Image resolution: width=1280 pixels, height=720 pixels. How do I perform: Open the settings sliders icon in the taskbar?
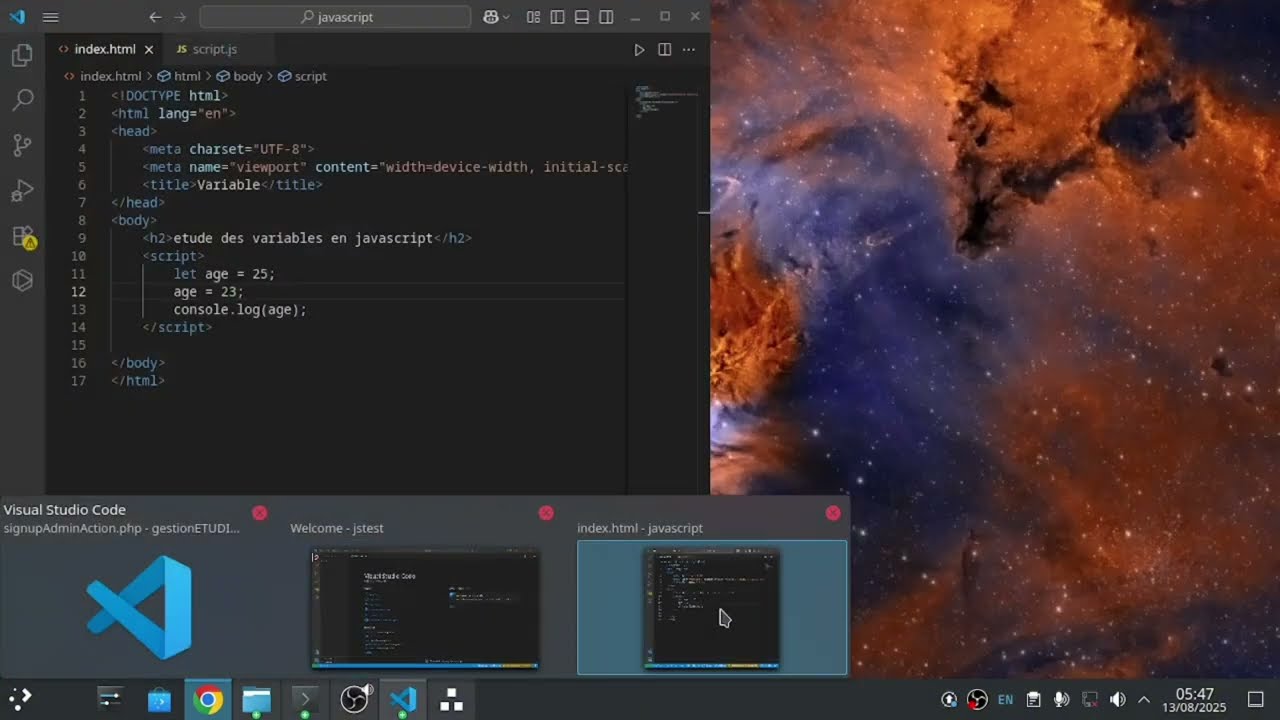109,699
